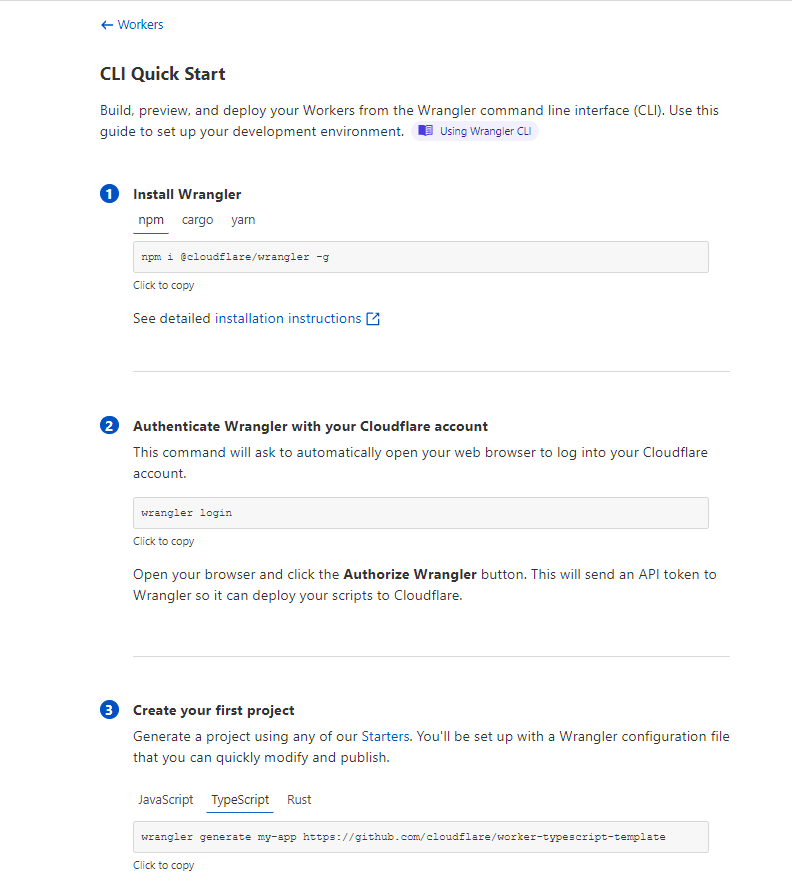
Task: Open the Using Wrangler CLI guide
Action: [x=475, y=131]
